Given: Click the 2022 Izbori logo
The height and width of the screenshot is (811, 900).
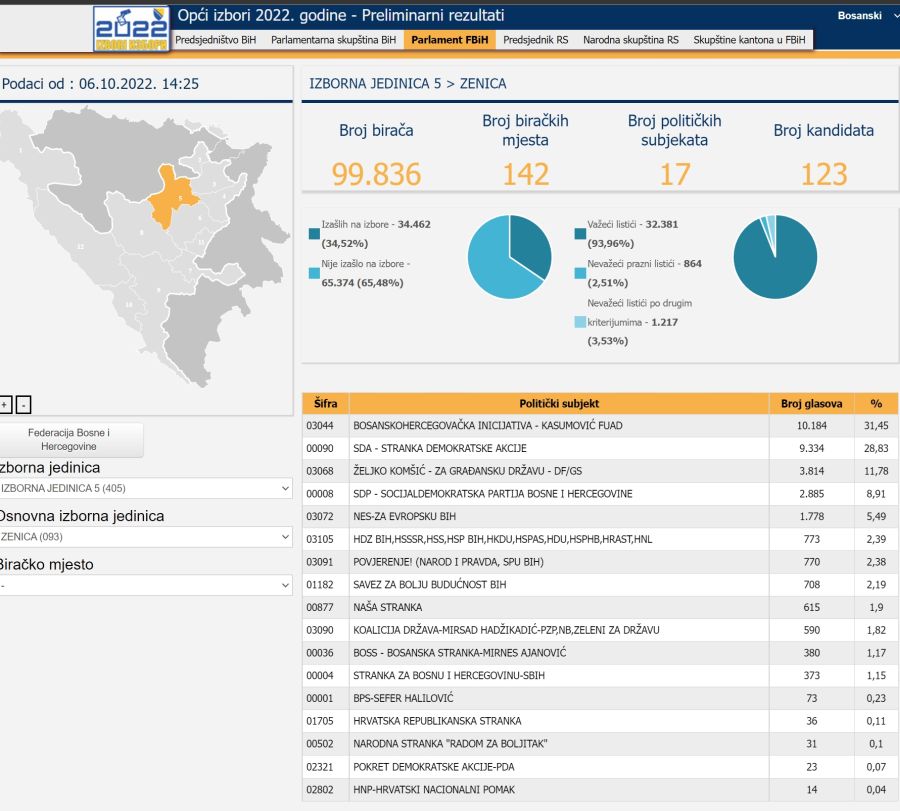Looking at the screenshot, I should click(130, 28).
